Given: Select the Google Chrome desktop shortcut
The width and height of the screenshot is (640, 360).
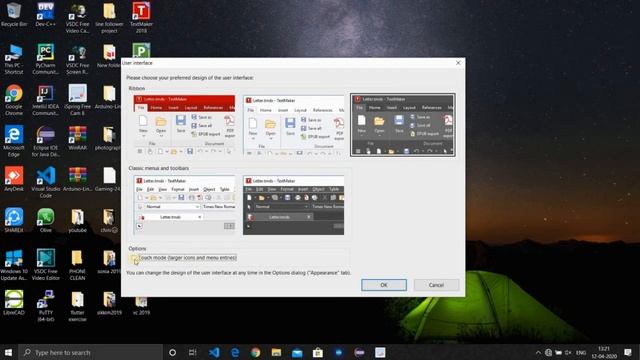Looking at the screenshot, I should tap(14, 100).
